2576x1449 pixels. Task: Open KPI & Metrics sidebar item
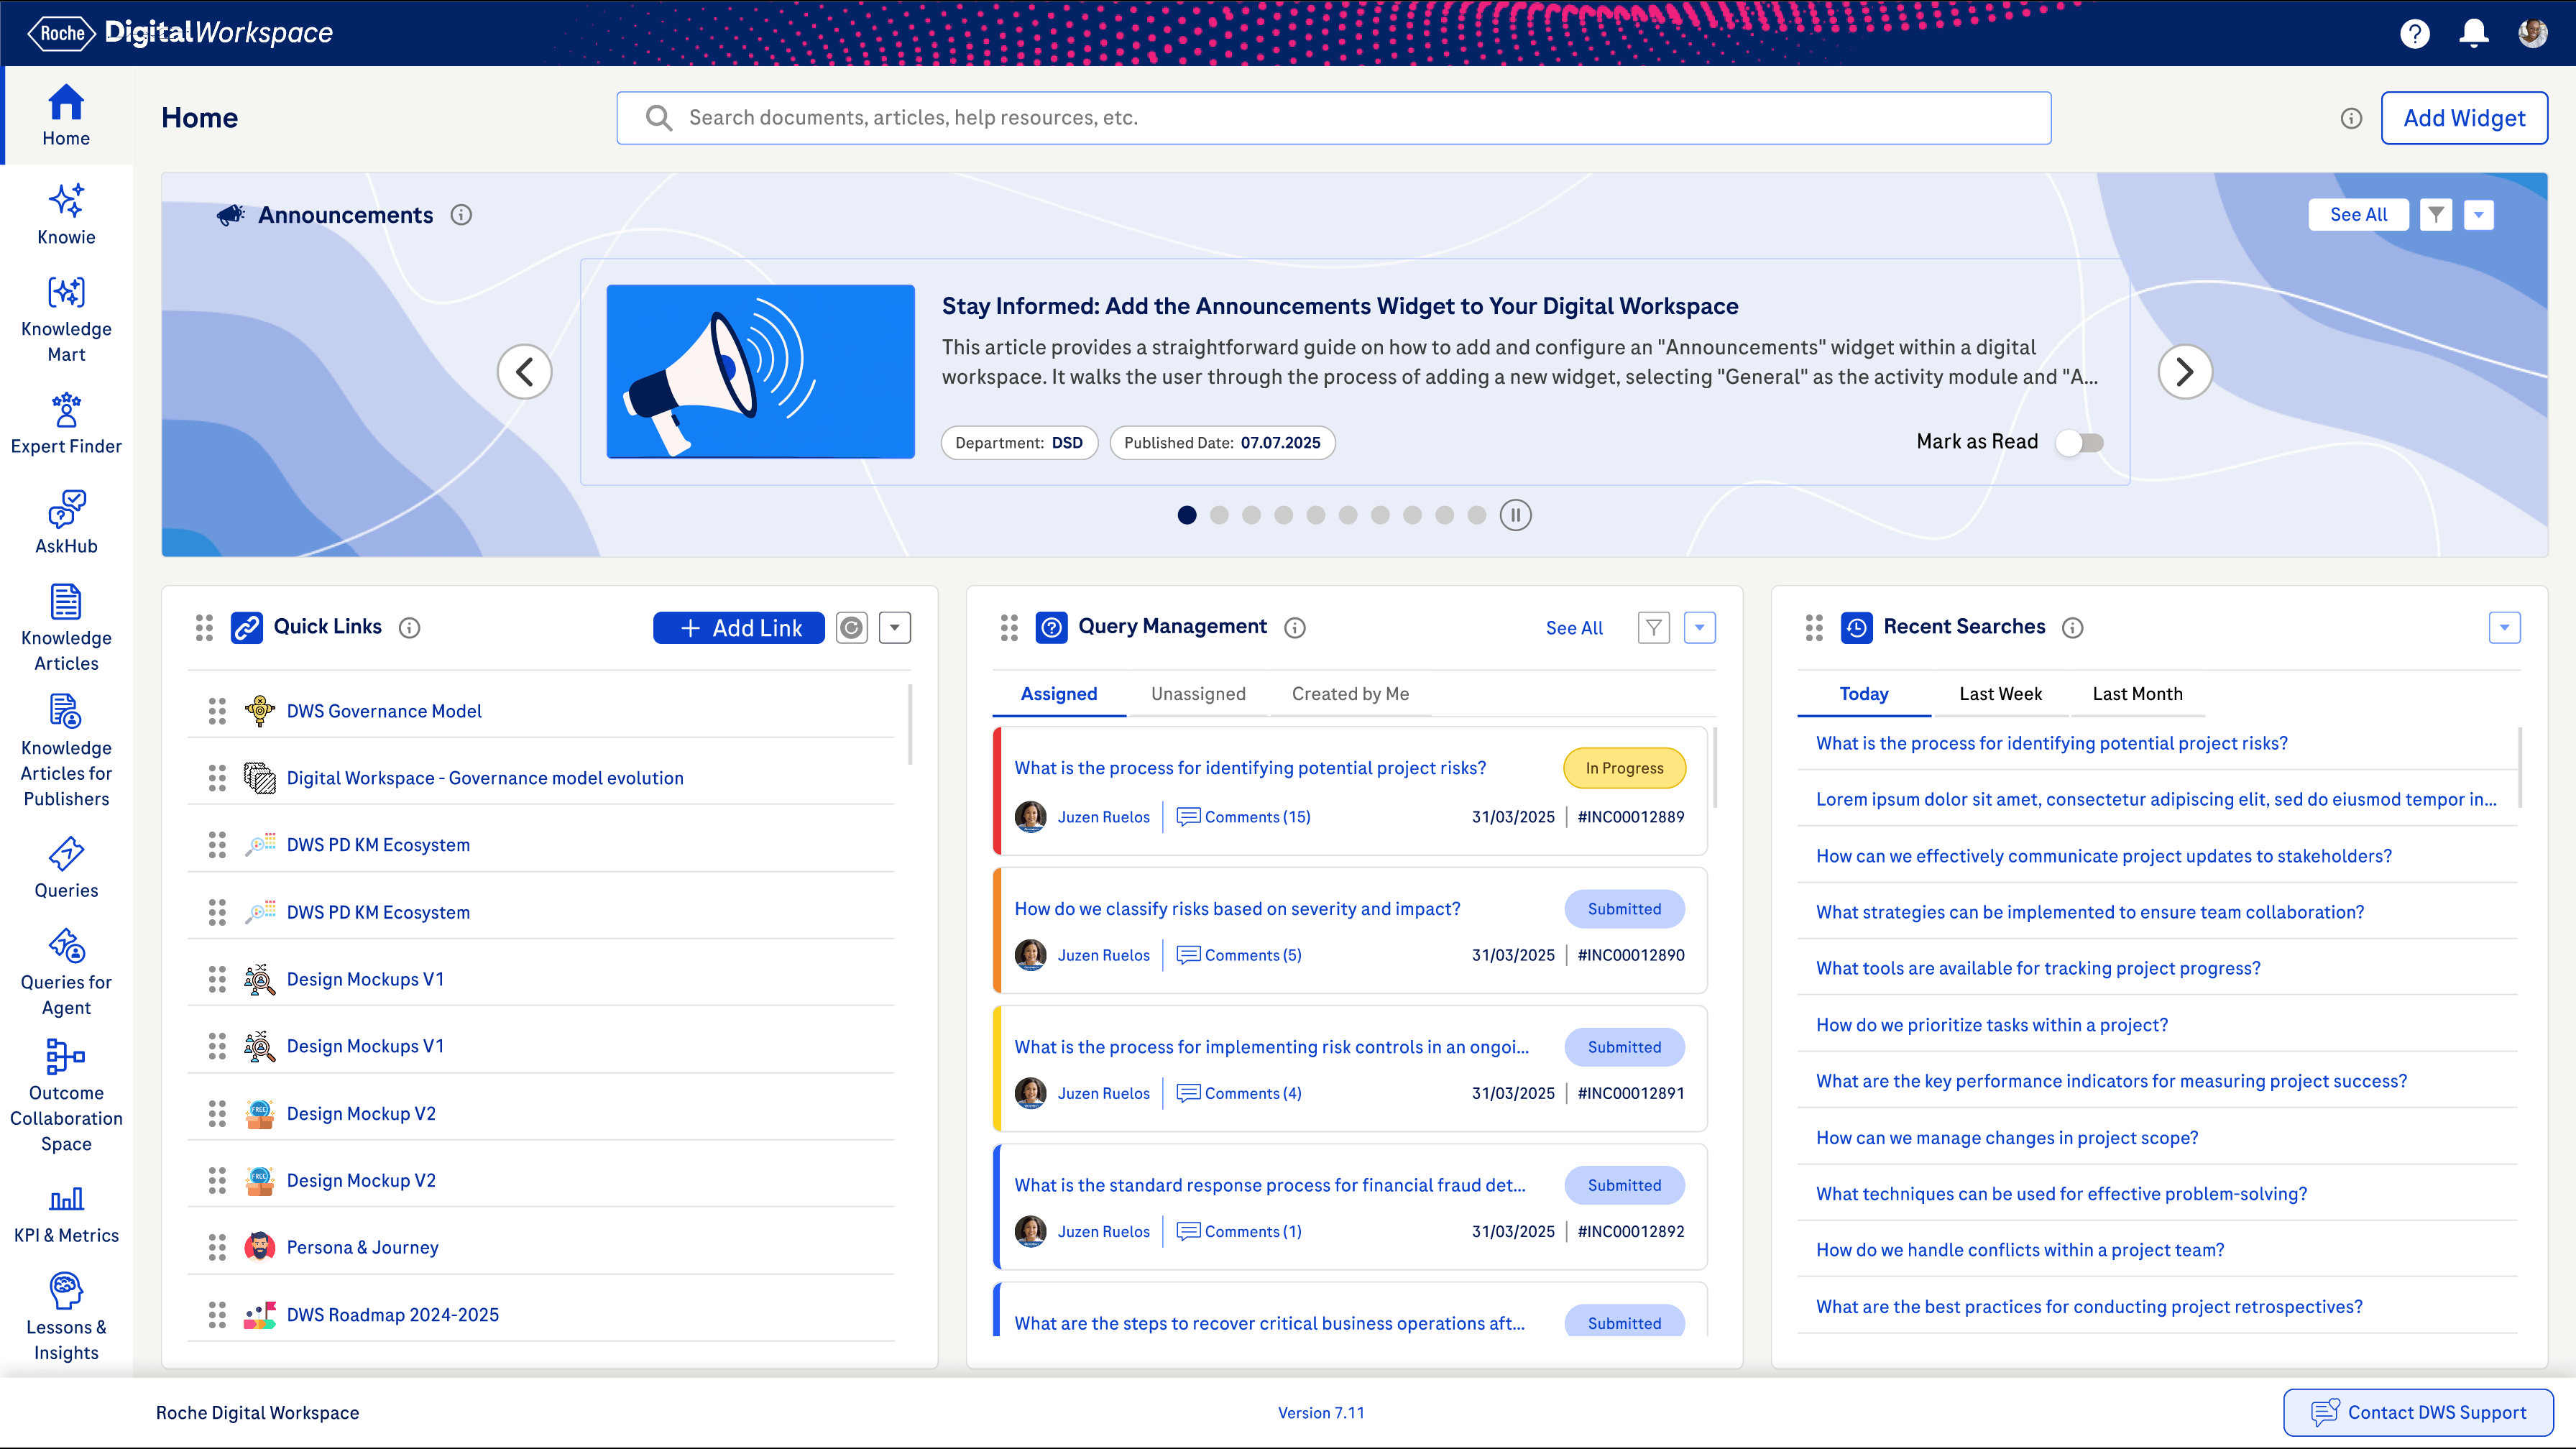[66, 1212]
